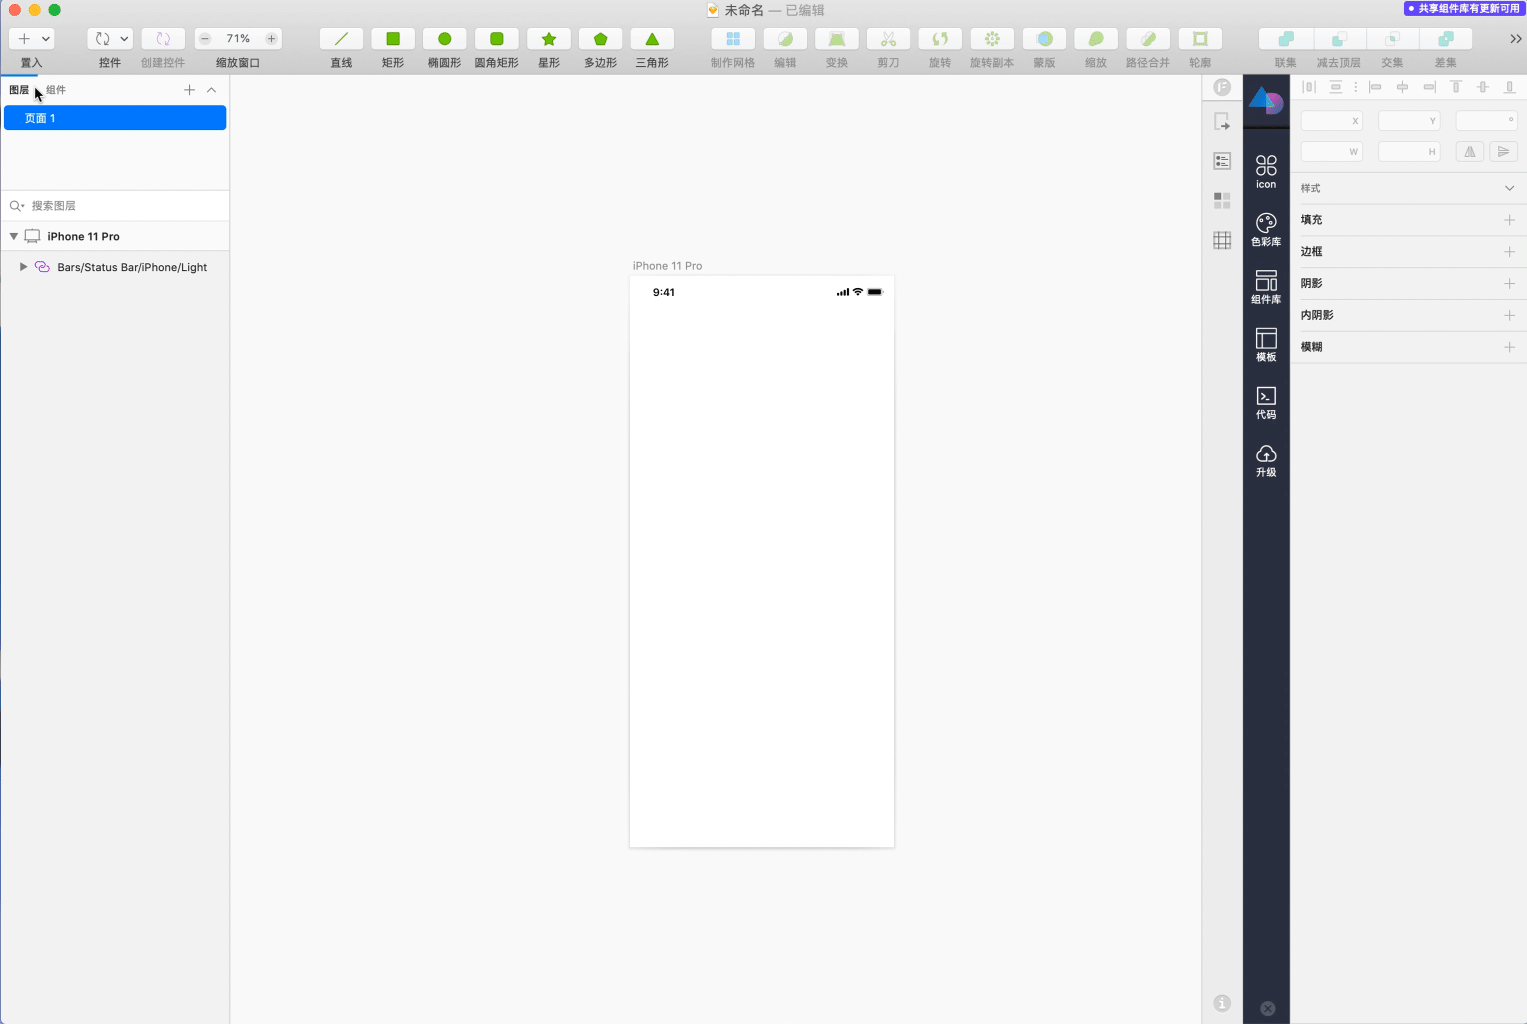Click the 交集 intersect boolean icon
Image resolution: width=1527 pixels, height=1024 pixels.
click(1392, 39)
